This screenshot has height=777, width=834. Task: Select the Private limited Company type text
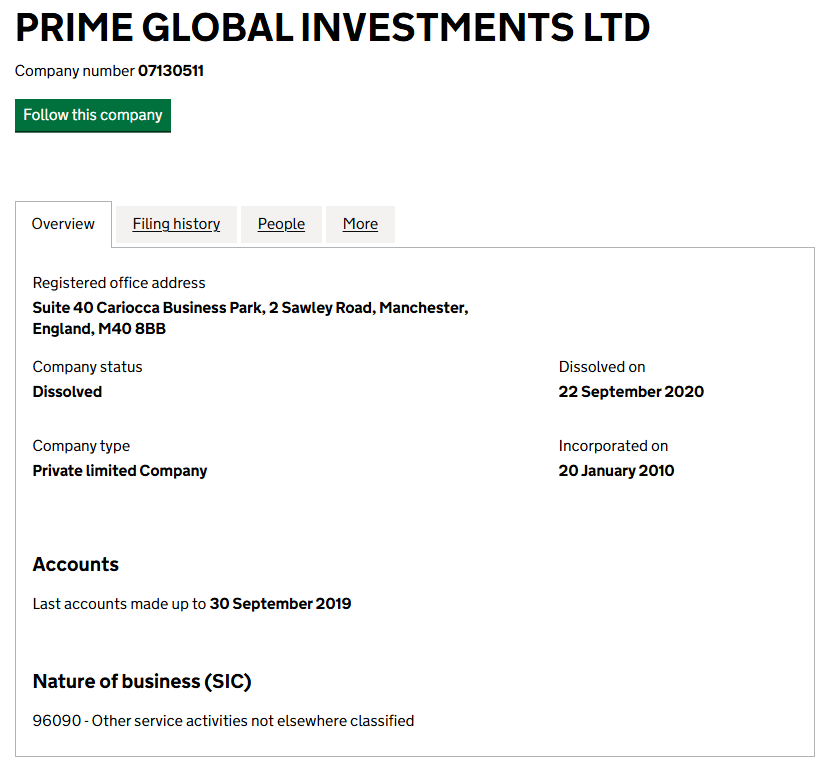click(119, 470)
